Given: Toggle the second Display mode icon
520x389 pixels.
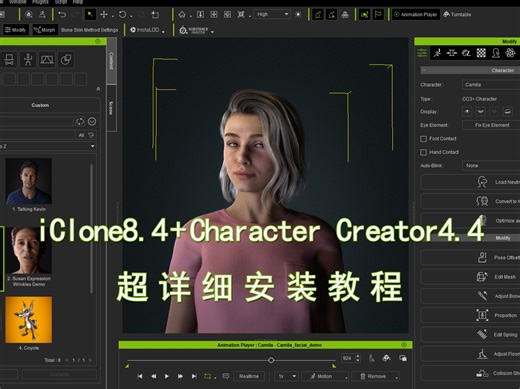Looking at the screenshot, I should [480, 112].
